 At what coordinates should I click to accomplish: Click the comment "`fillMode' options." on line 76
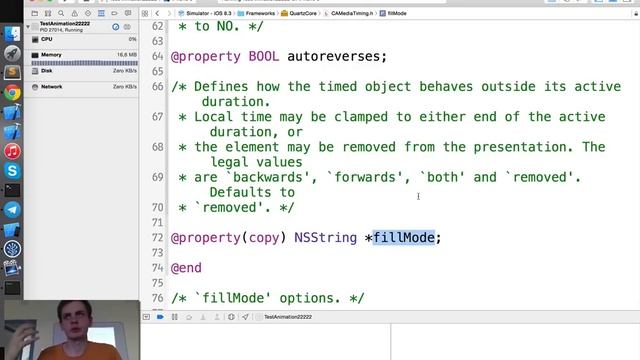(x=268, y=298)
